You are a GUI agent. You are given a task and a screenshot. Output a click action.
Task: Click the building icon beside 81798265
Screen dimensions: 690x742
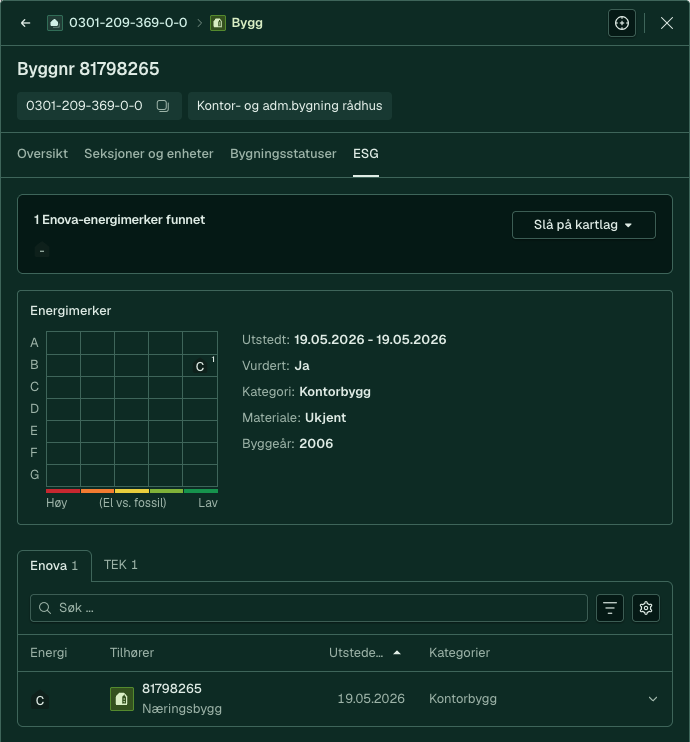122,699
